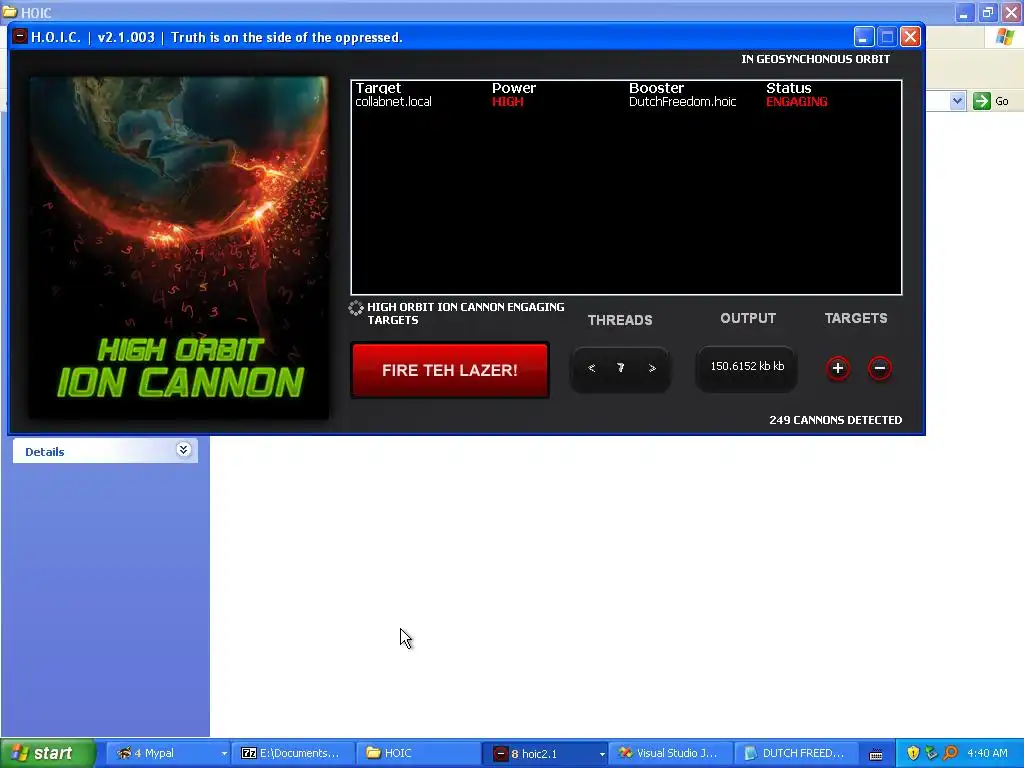Open the address bar dropdown in Explorer

point(957,101)
